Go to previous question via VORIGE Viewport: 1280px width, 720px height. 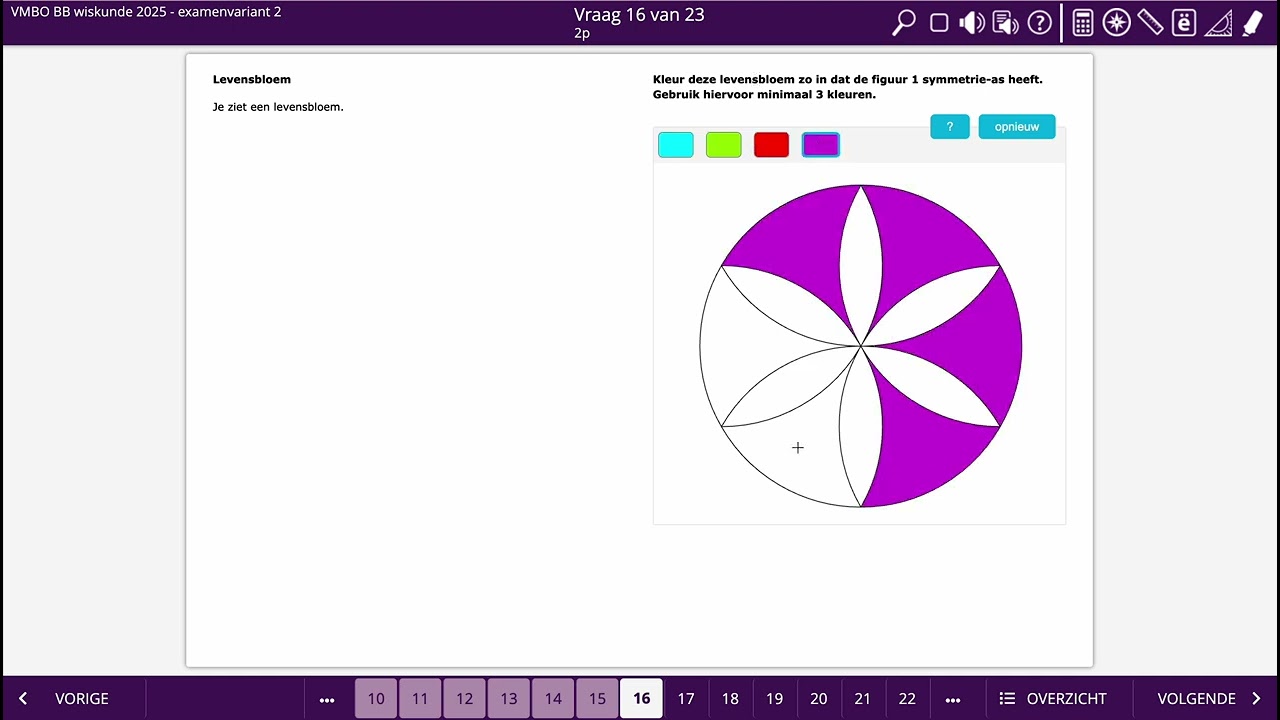pyautogui.click(x=81, y=699)
